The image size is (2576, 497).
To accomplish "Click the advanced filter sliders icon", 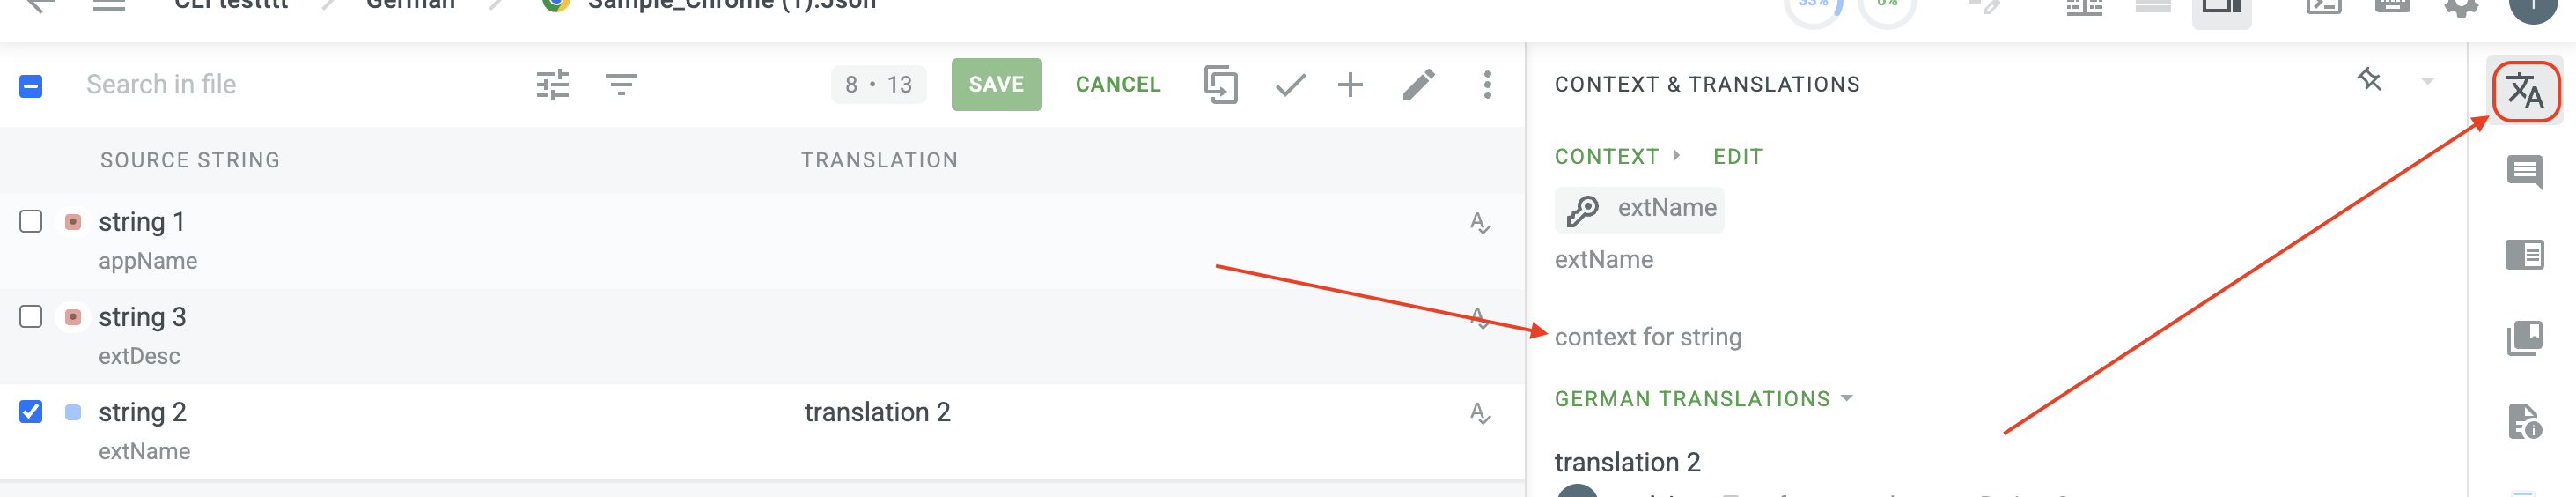I will 552,85.
